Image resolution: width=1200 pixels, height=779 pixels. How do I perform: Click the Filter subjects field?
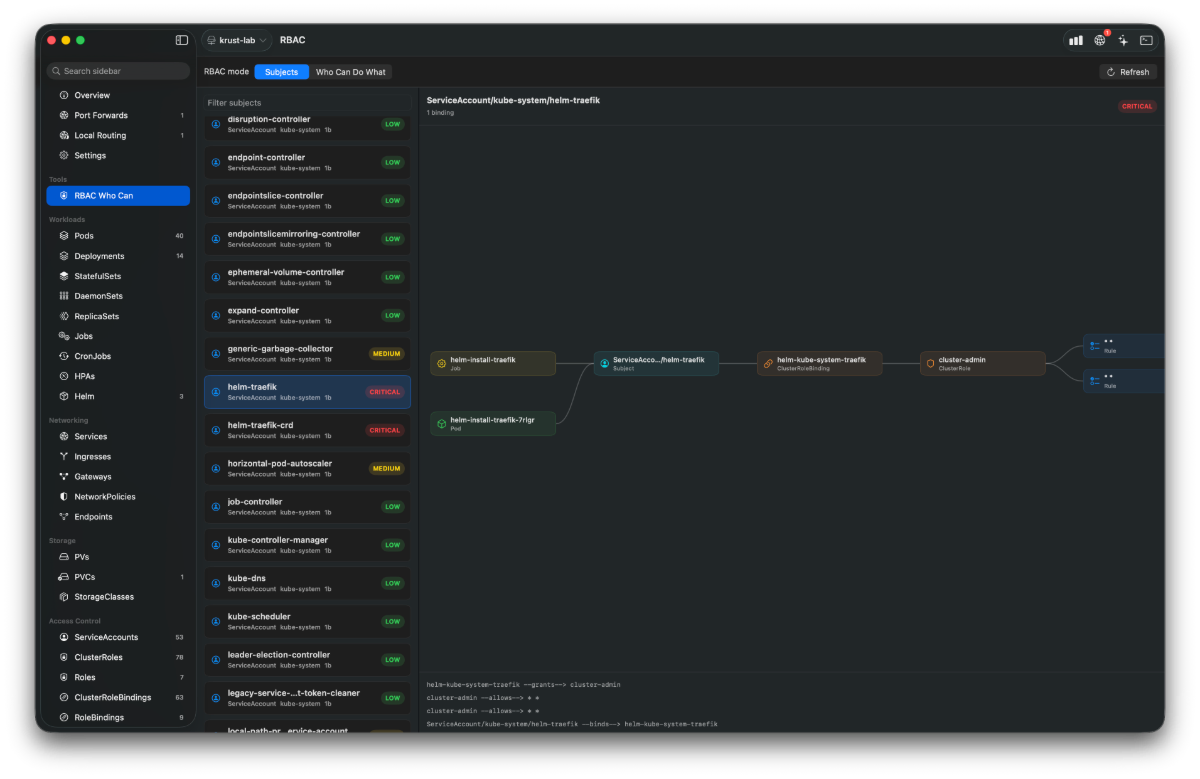[307, 103]
